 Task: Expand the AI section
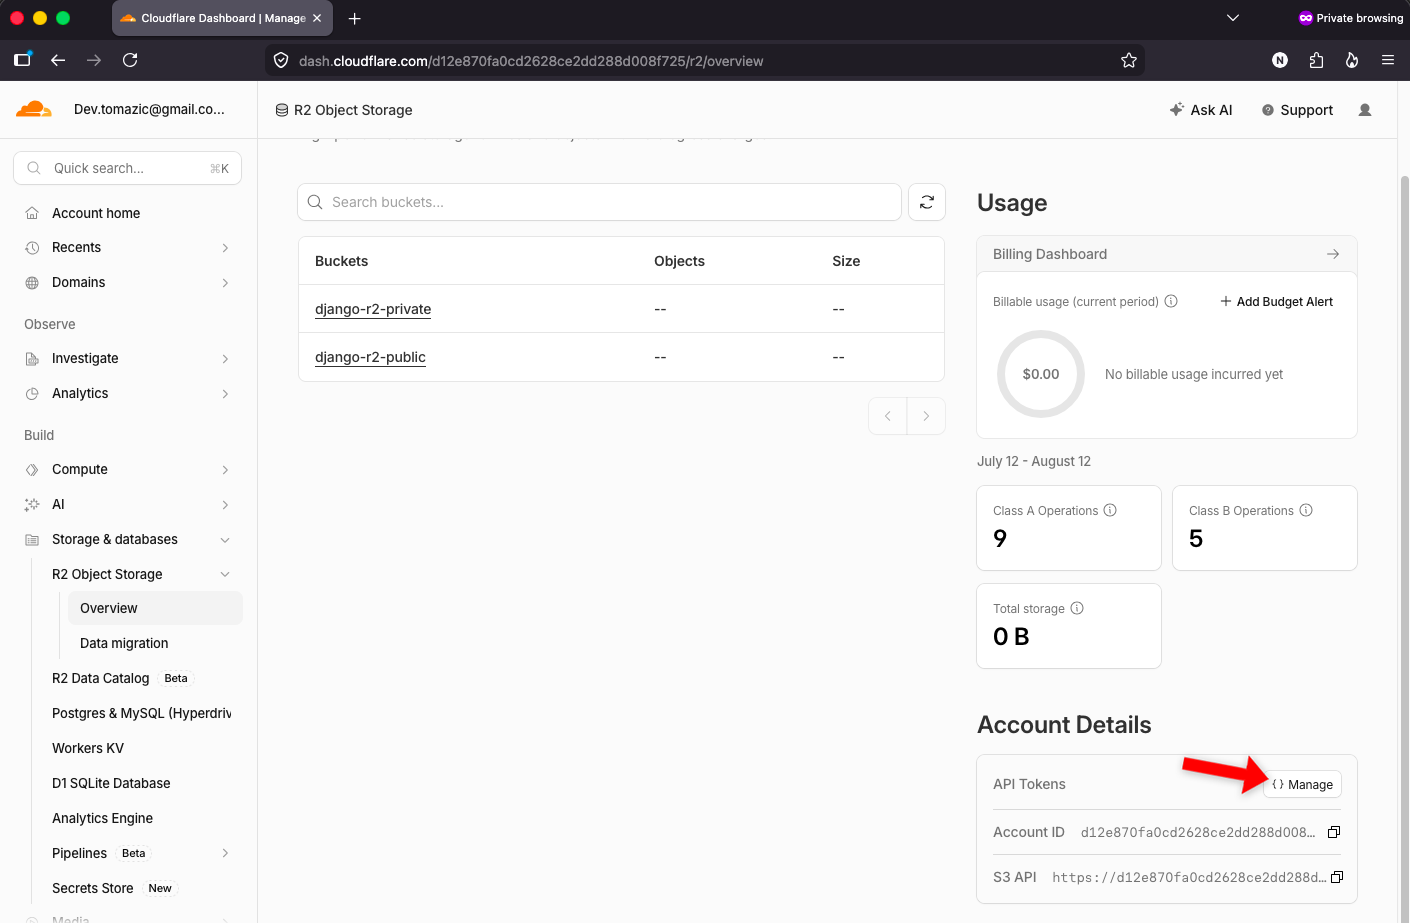click(x=225, y=505)
